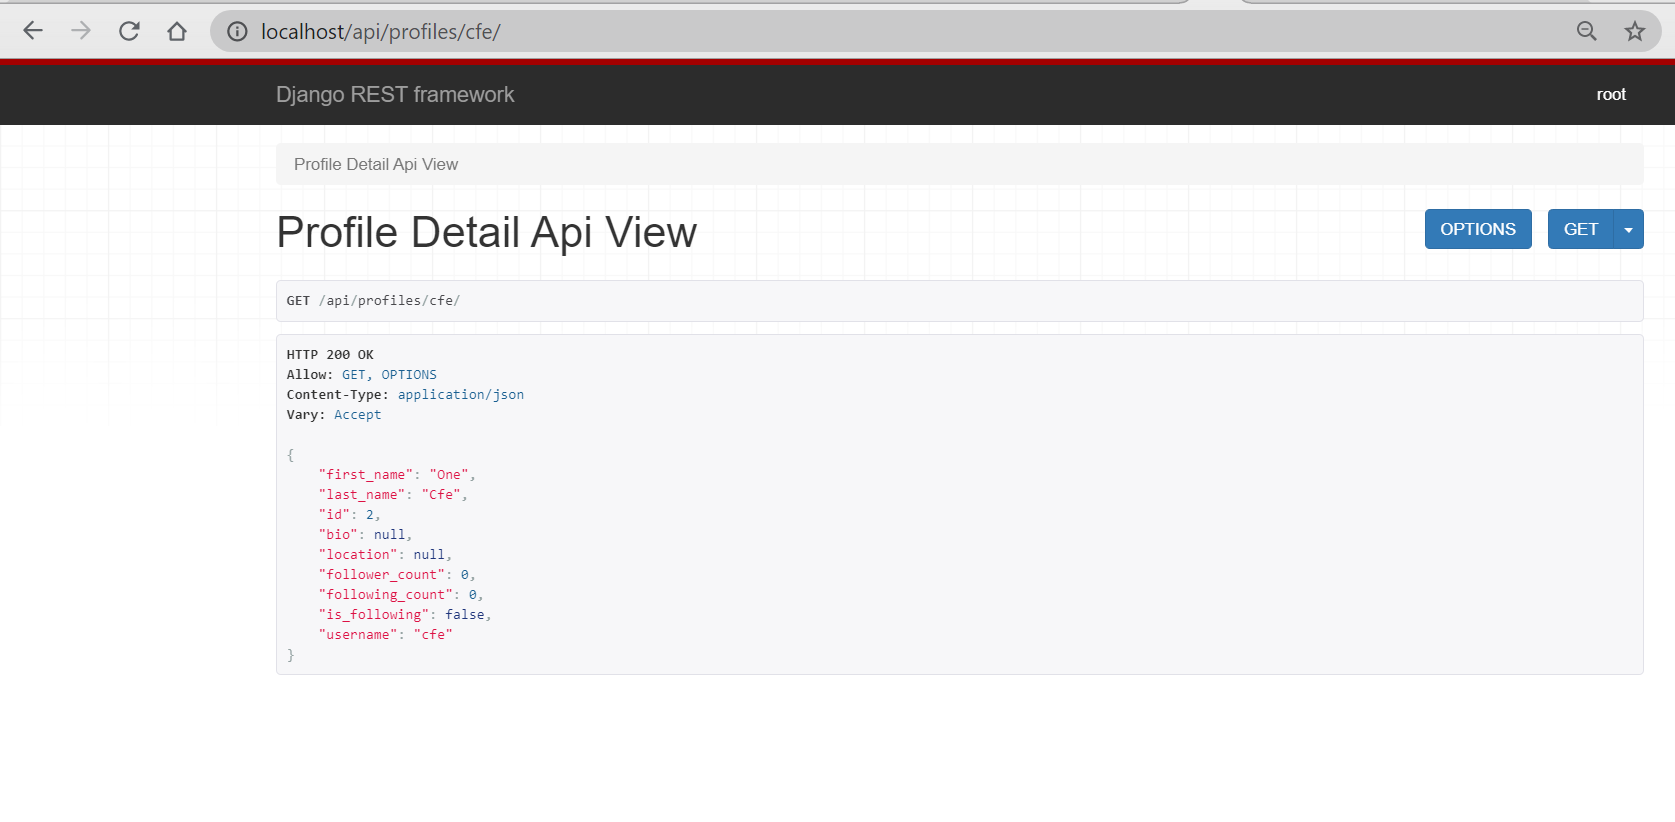Select the HTTP 200 OK status line
The image size is (1675, 822).
coord(330,355)
